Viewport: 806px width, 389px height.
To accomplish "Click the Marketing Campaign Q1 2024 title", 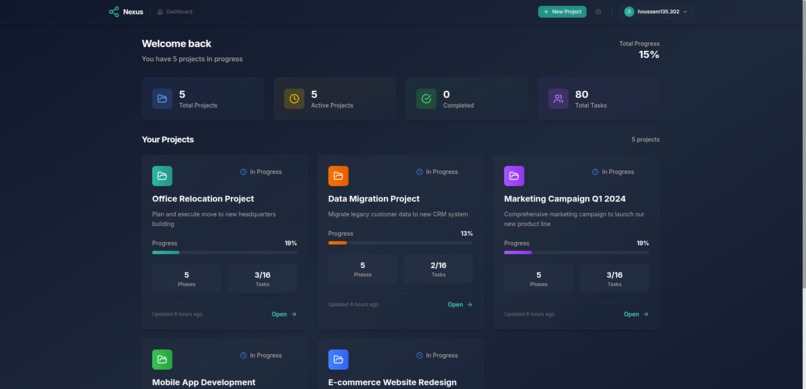I will pyautogui.click(x=565, y=199).
